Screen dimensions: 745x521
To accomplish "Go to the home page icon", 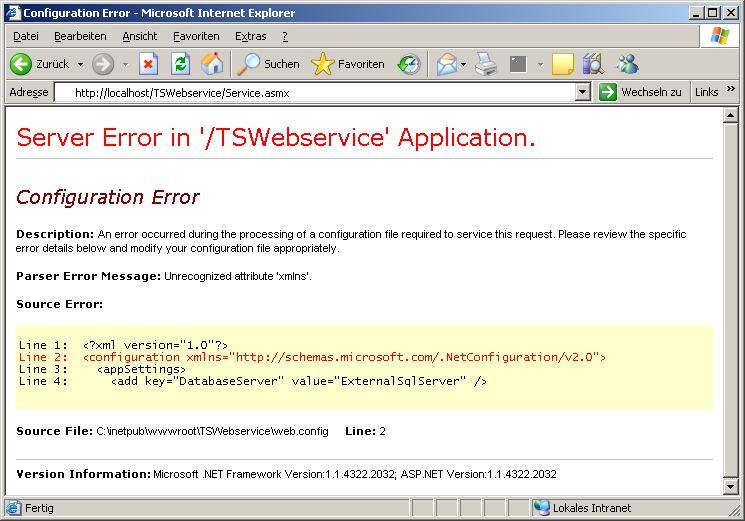I will click(x=212, y=64).
